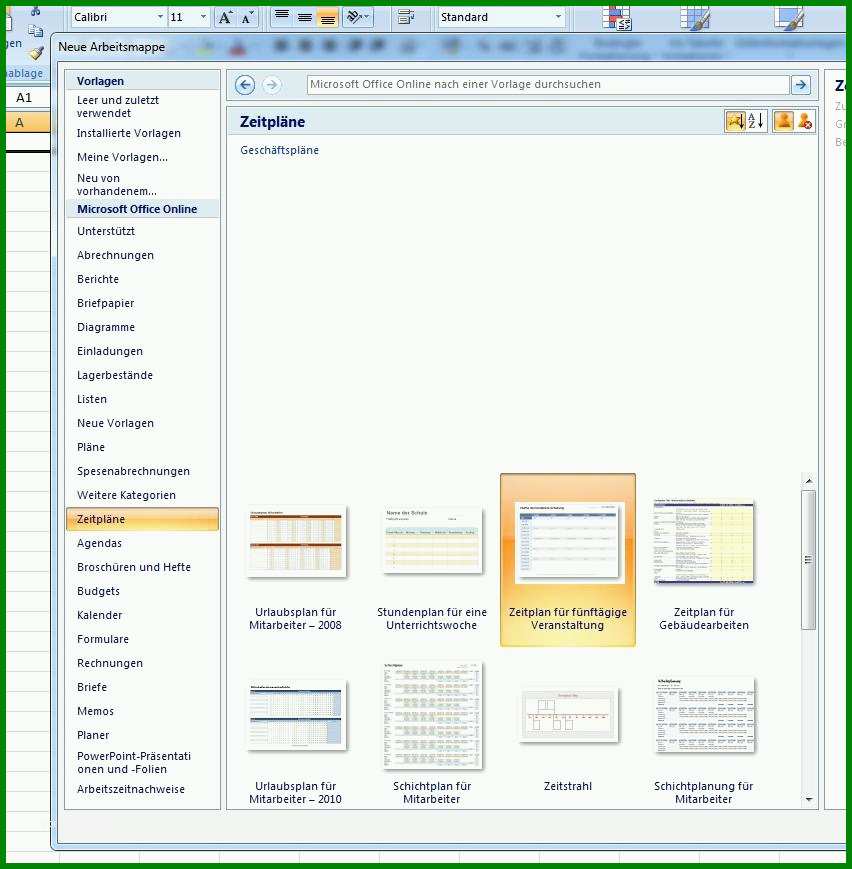Click the top-align text icon
This screenshot has height=869, width=852.
(x=282, y=17)
